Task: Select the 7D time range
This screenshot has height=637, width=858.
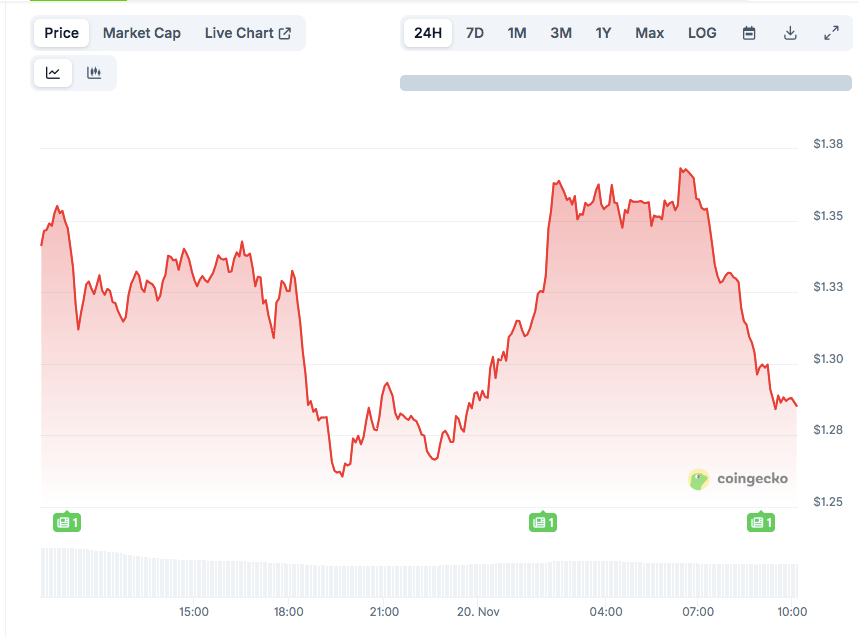Action: tap(475, 33)
